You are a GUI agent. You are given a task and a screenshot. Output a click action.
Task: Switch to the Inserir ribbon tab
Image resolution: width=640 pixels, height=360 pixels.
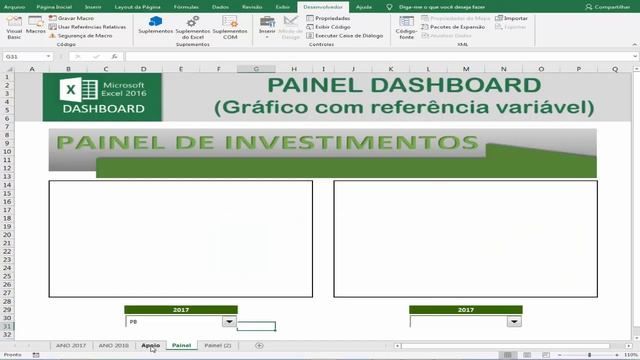pyautogui.click(x=93, y=7)
